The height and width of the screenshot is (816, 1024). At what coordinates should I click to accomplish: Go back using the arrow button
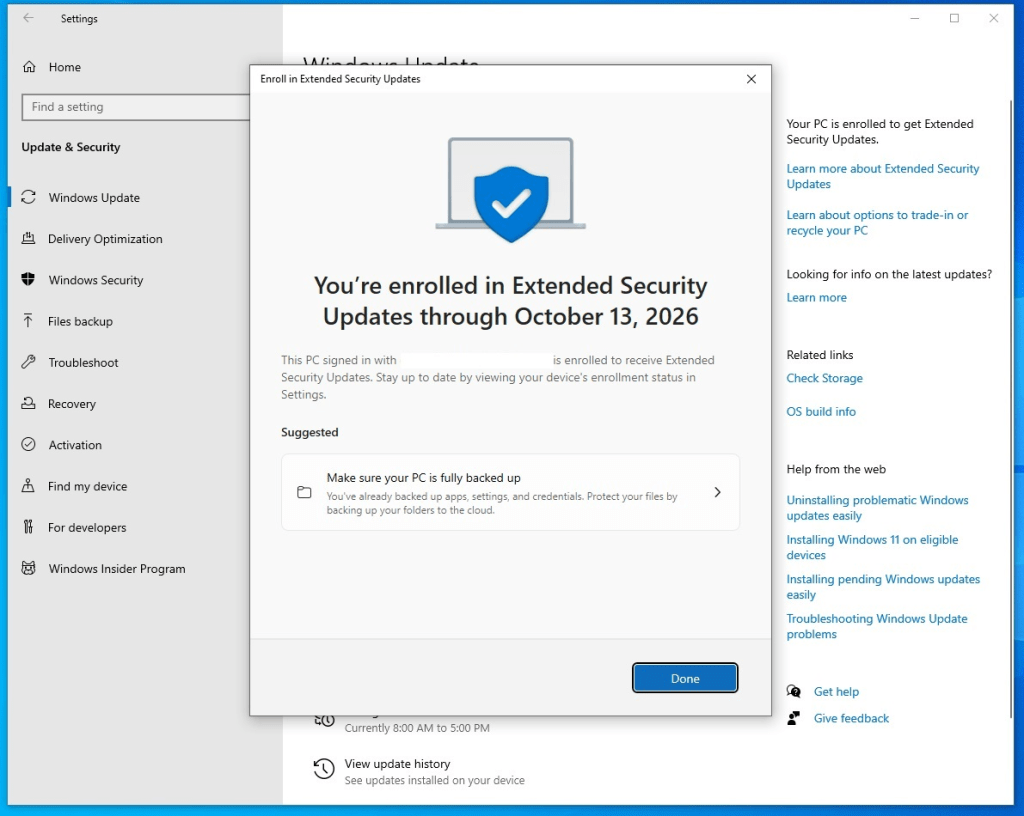tap(27, 17)
